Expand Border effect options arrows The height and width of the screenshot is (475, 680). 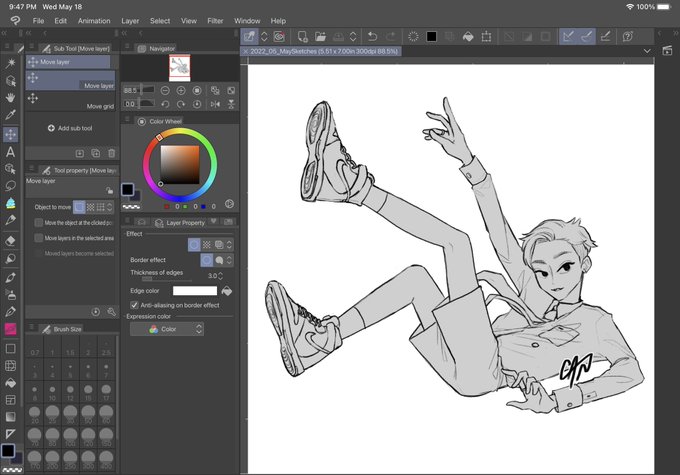(x=229, y=260)
